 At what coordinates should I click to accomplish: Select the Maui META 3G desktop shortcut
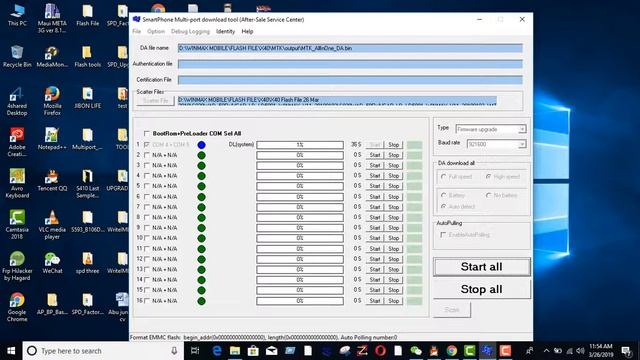(52, 18)
